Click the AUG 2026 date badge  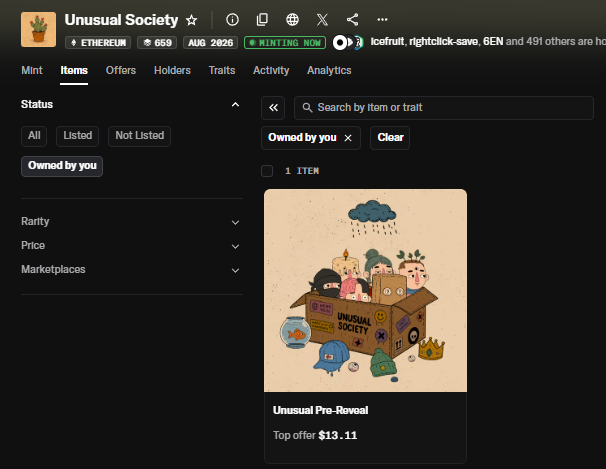tap(211, 42)
